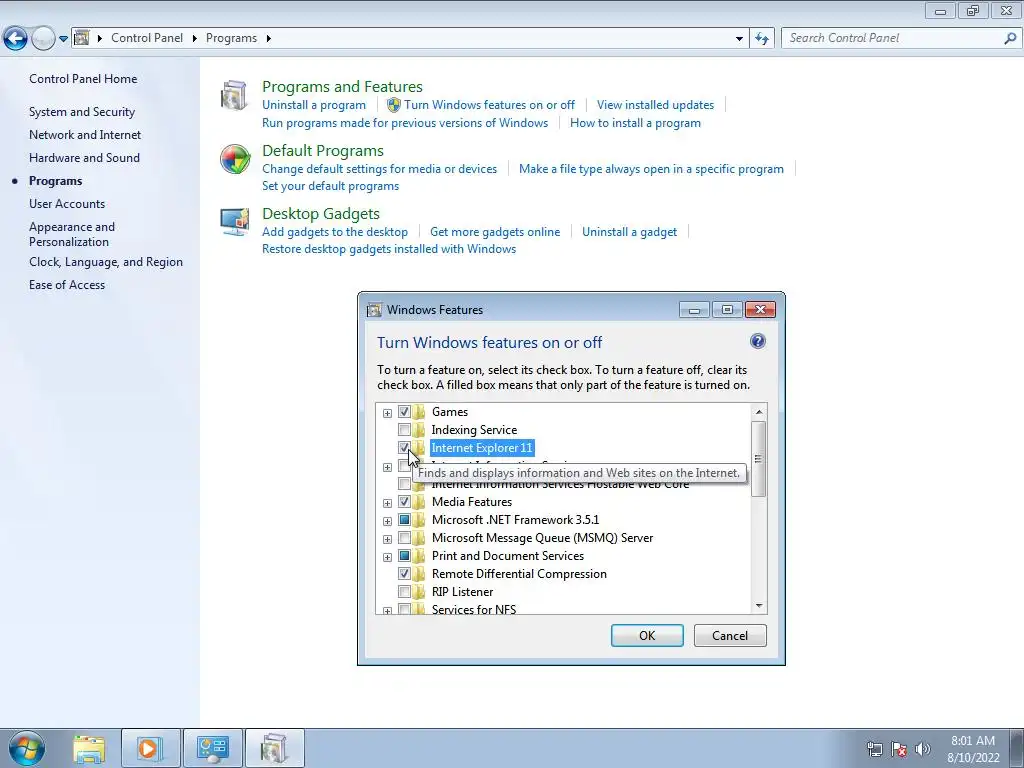
Task: Open User Accounts category
Action: [67, 204]
